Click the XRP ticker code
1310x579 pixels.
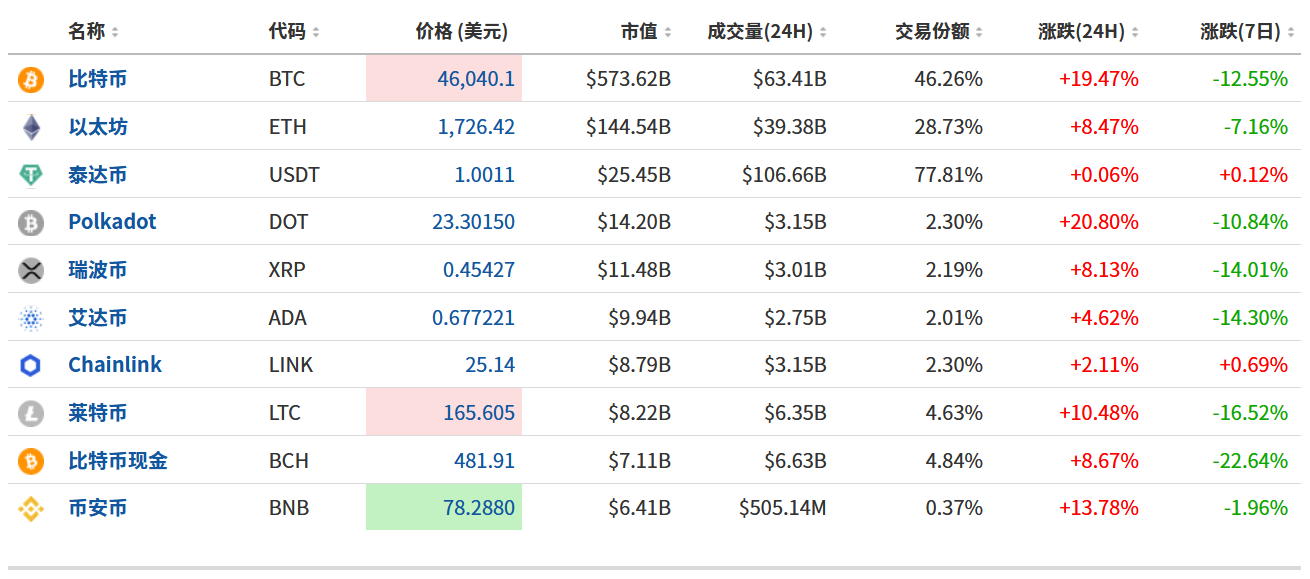coord(287,270)
